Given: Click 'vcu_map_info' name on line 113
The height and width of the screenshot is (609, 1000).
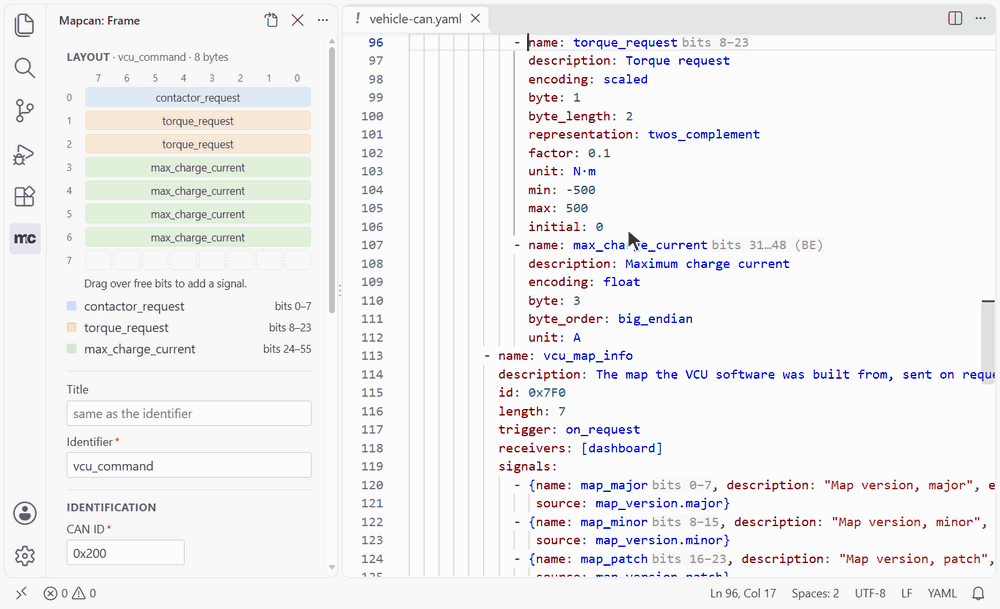Looking at the screenshot, I should (588, 356).
